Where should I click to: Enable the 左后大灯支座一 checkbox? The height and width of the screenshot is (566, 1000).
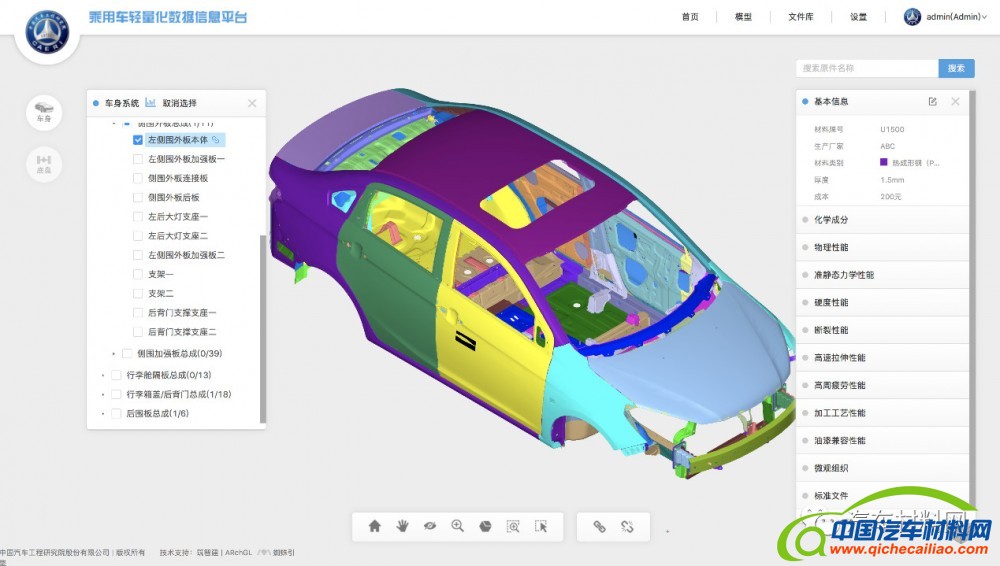tap(138, 217)
